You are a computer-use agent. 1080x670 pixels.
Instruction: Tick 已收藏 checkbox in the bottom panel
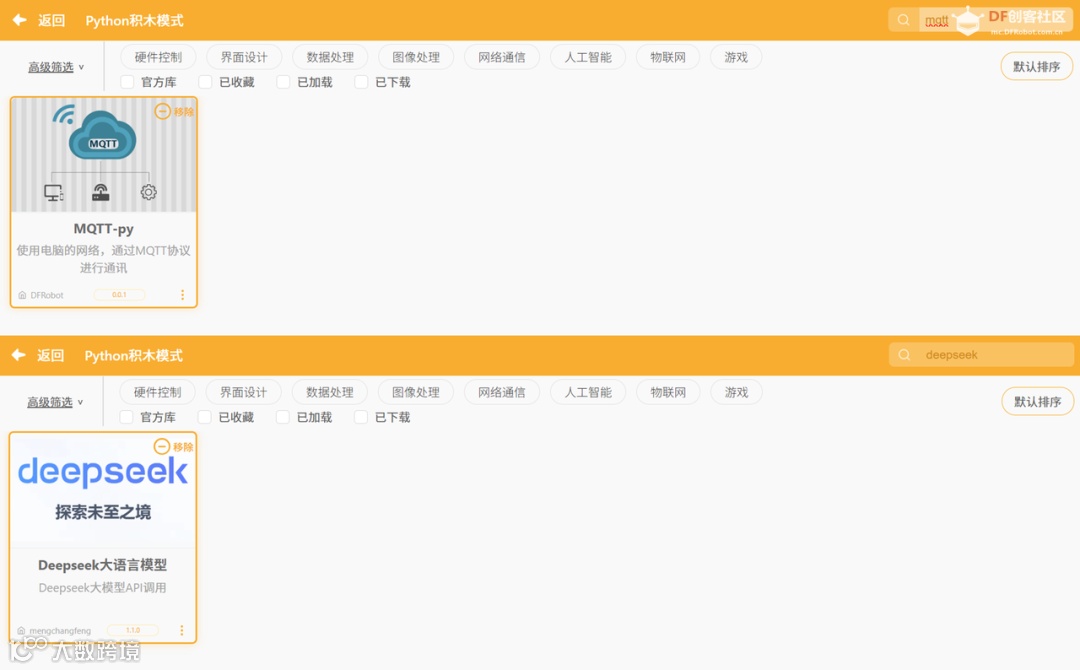(205, 417)
